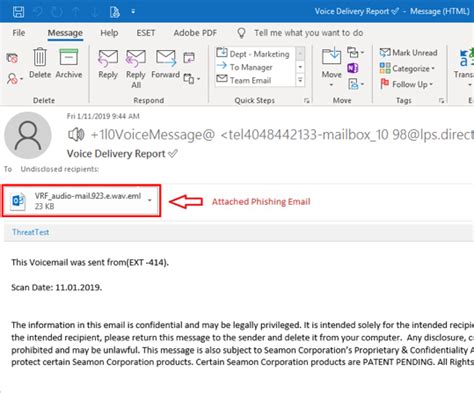
Task: Click the Scan Date: 11.01.2019 text
Action: point(57,287)
